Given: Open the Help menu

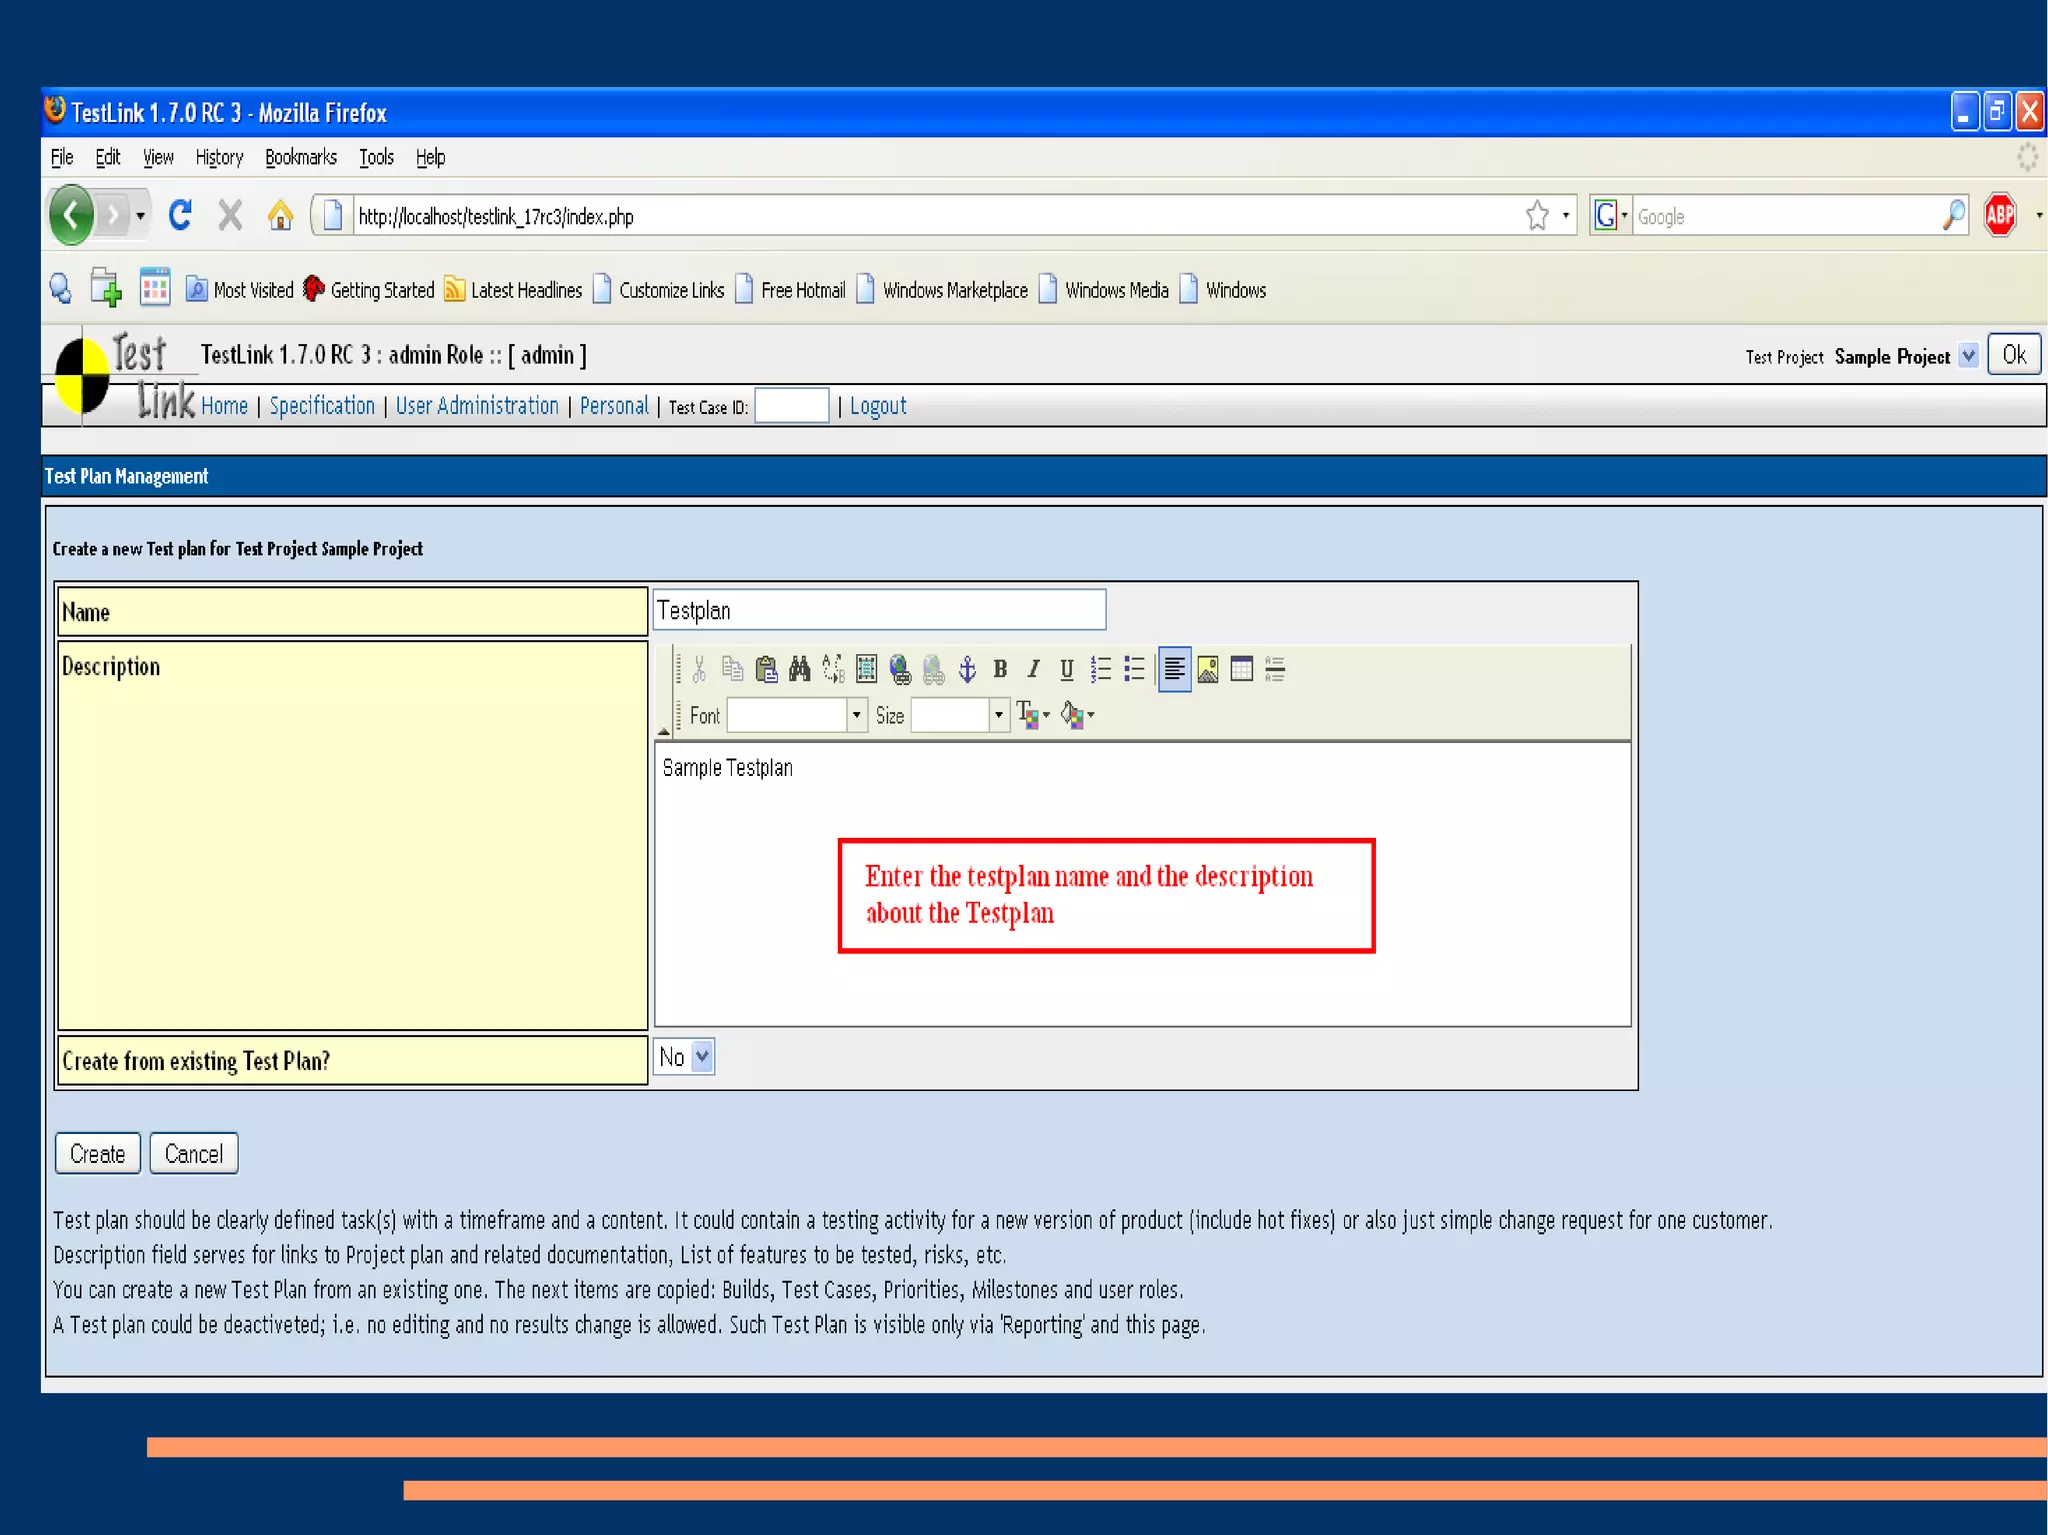Looking at the screenshot, I should coord(430,157).
